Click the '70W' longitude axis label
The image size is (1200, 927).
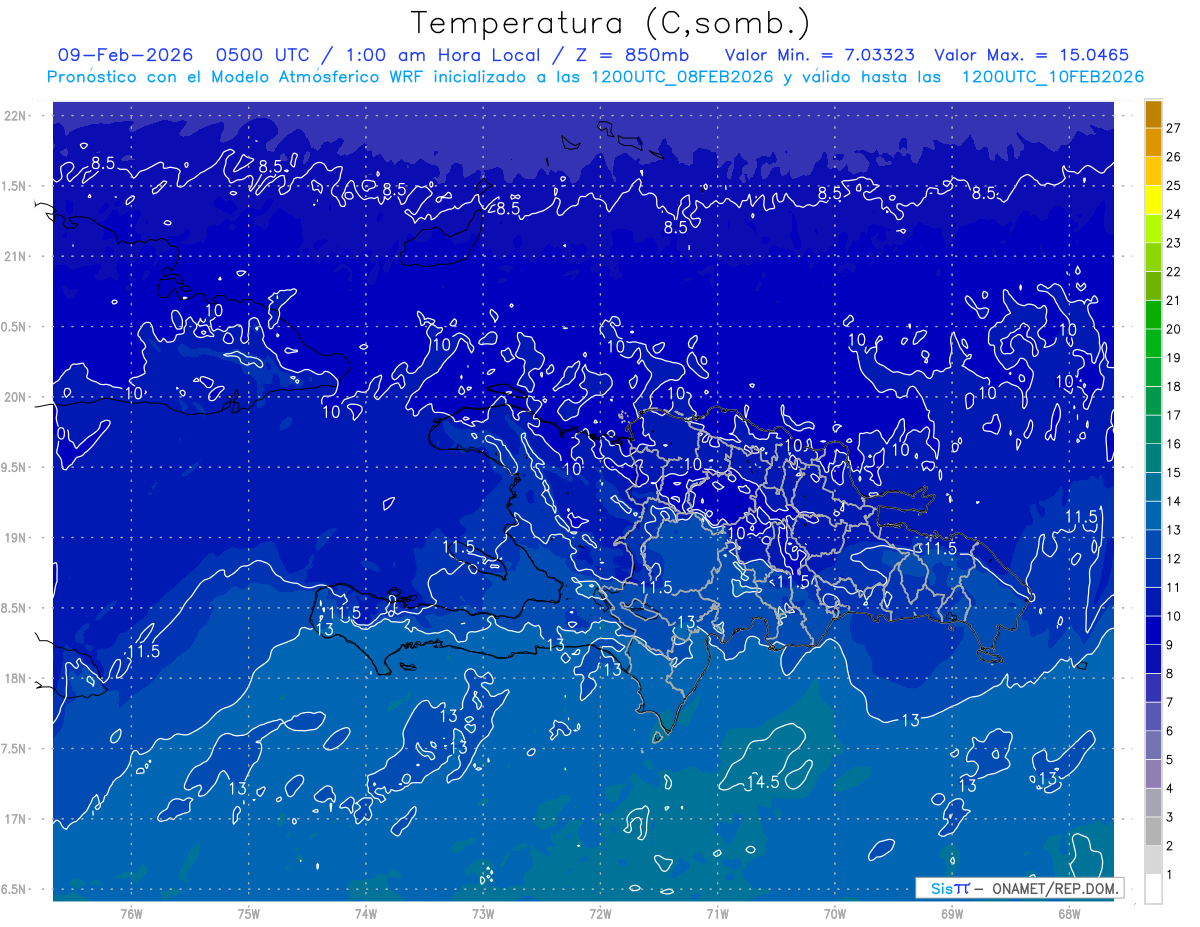pos(835,913)
